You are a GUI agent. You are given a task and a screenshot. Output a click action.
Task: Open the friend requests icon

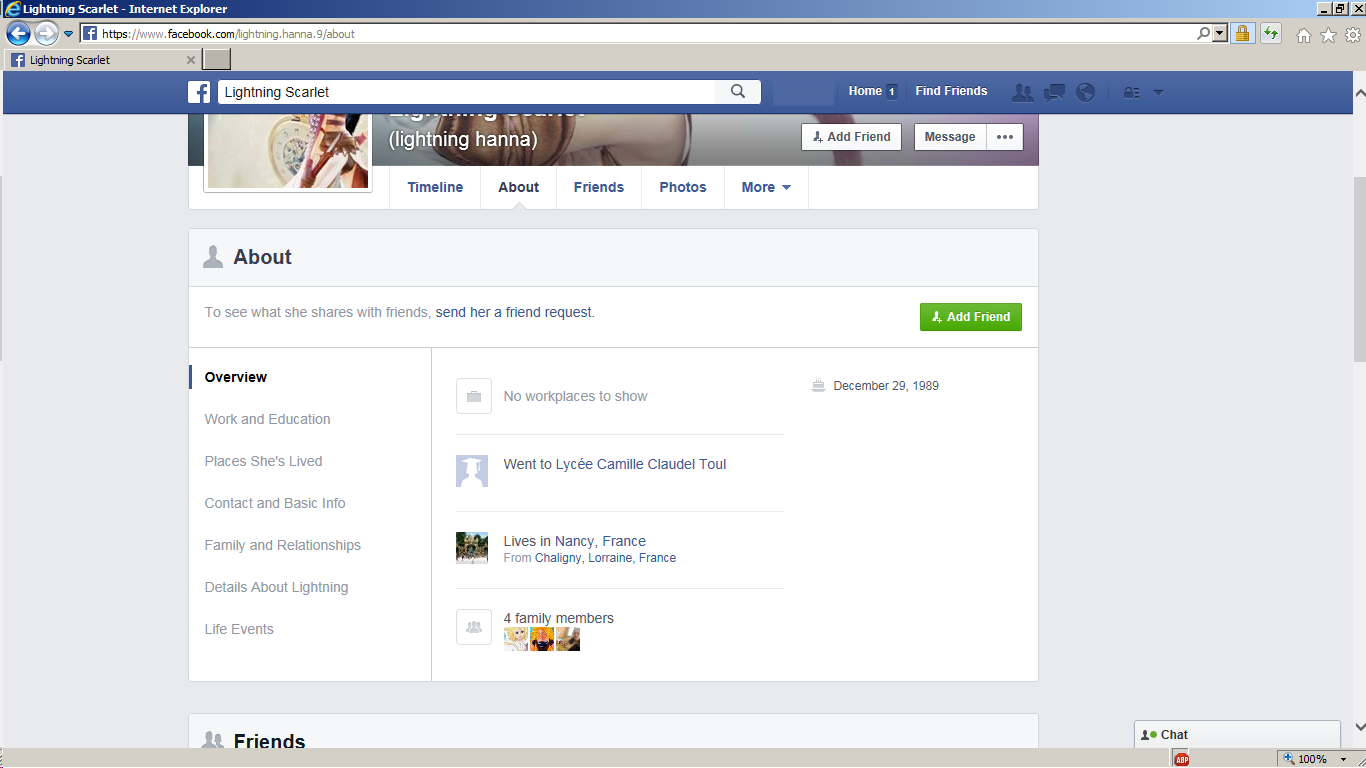[1022, 92]
